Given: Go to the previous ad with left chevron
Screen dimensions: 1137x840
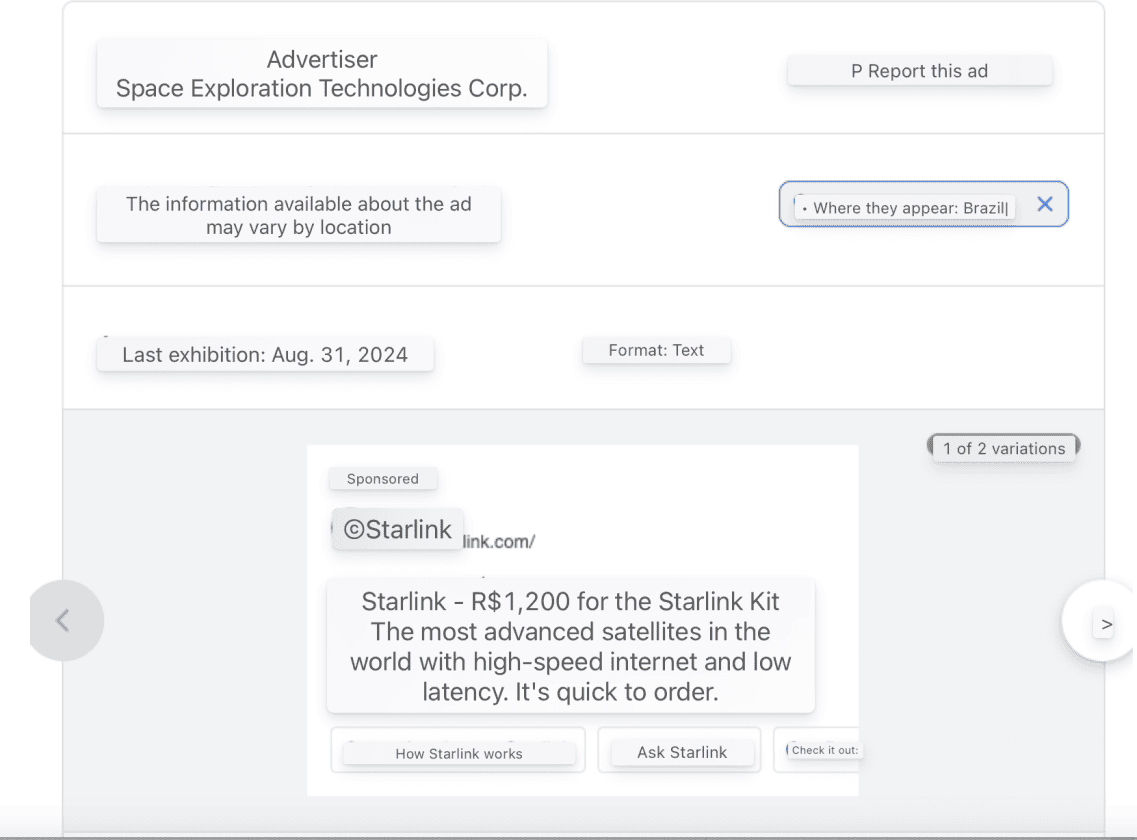Looking at the screenshot, I should point(66,620).
